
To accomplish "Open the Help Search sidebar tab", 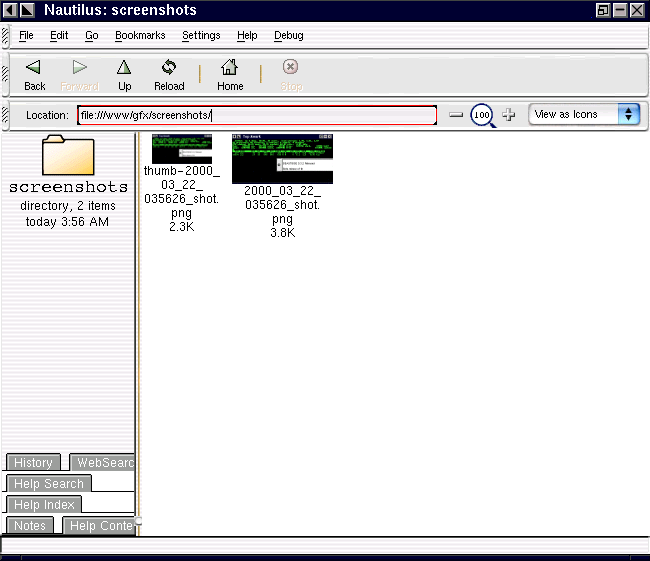I will [x=49, y=483].
